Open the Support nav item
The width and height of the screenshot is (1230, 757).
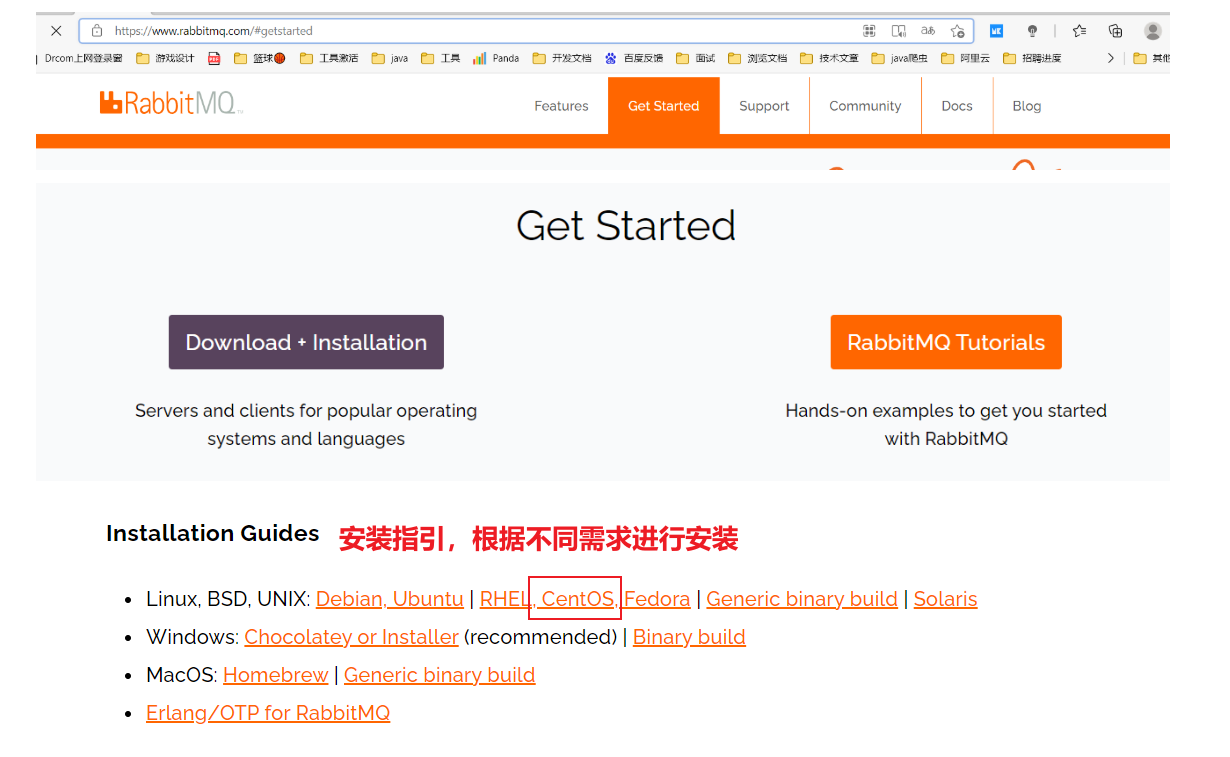[x=764, y=106]
